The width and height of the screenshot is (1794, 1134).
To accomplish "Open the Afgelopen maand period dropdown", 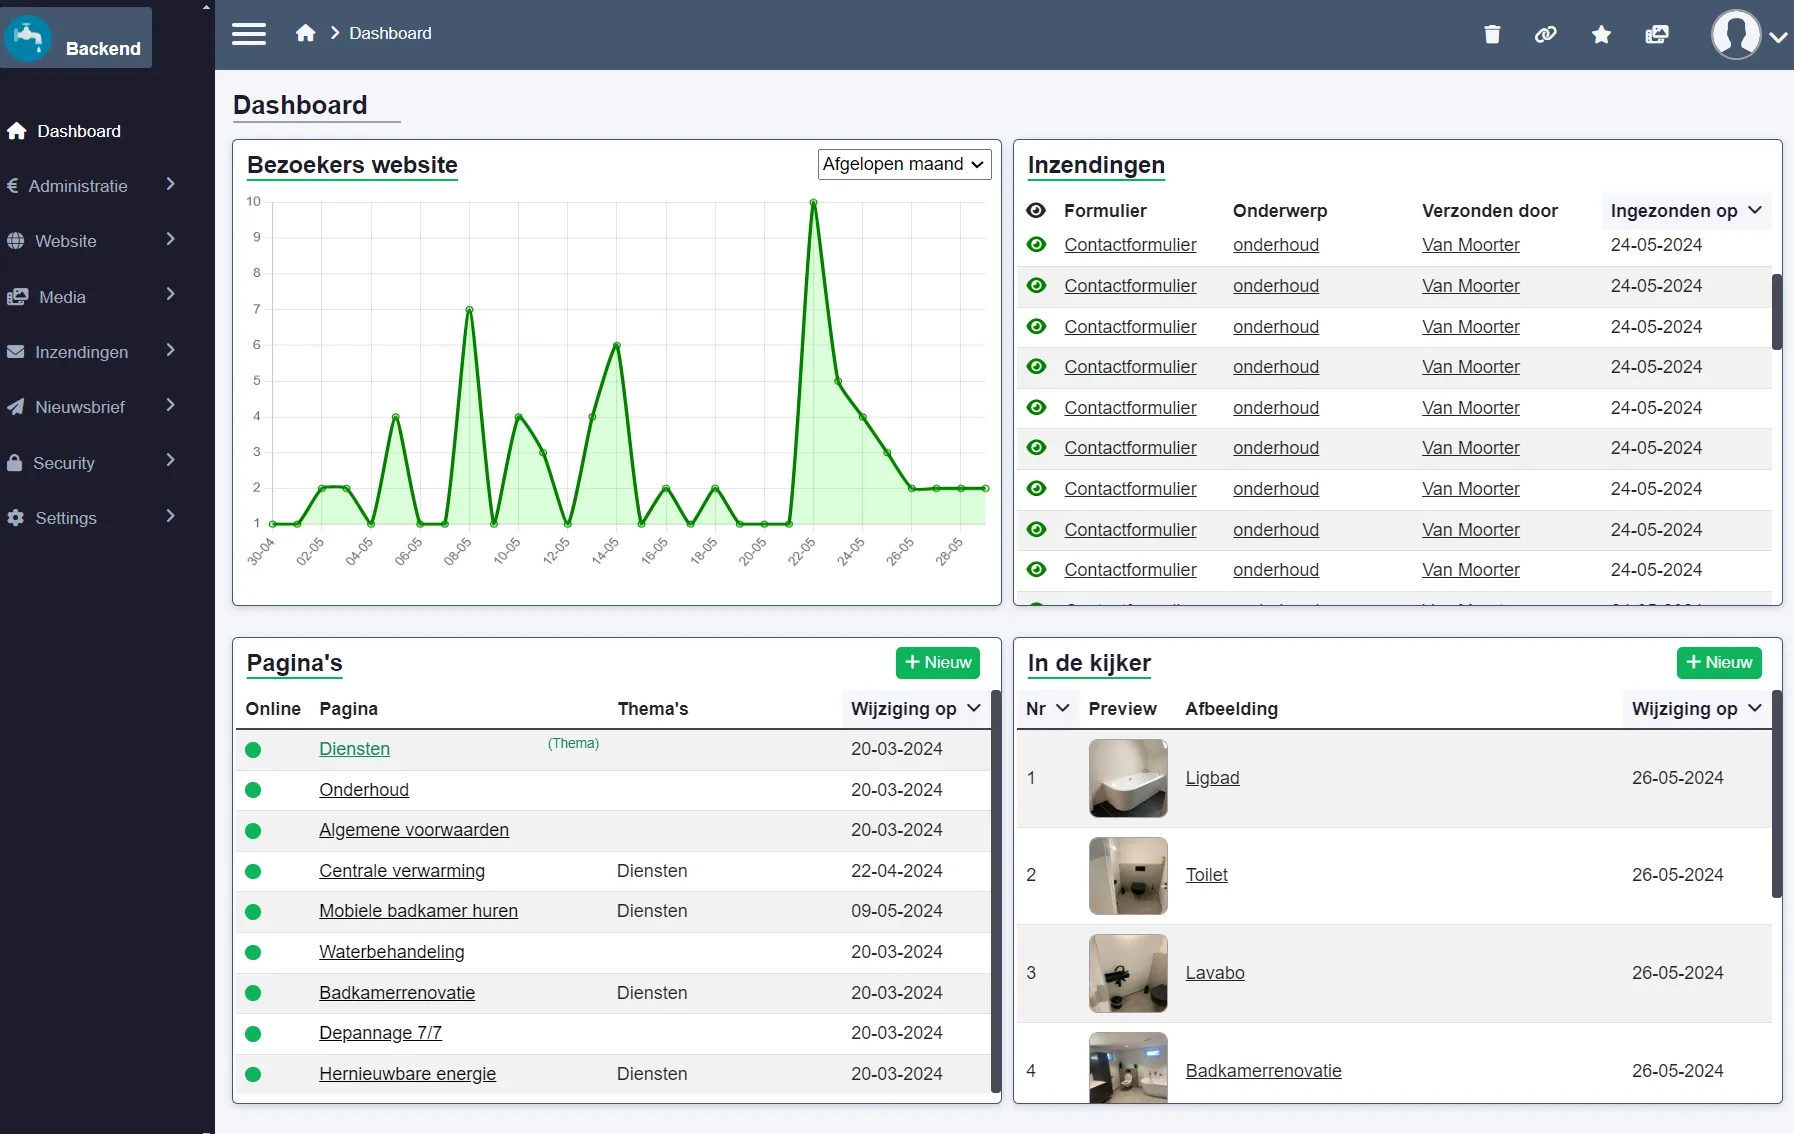I will click(904, 164).
